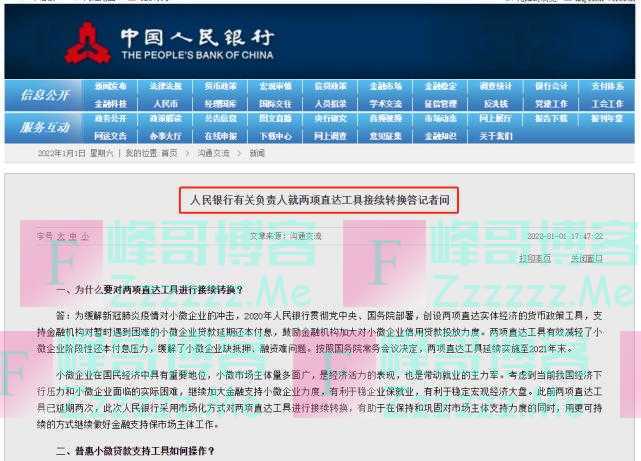The width and height of the screenshot is (641, 461).
Task: Click the date text 2022年1月1日 星期六
Action: click(75, 153)
